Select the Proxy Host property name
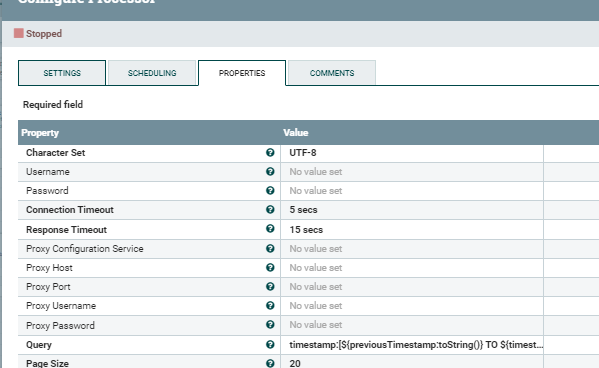This screenshot has width=599, height=368. coord(49,268)
